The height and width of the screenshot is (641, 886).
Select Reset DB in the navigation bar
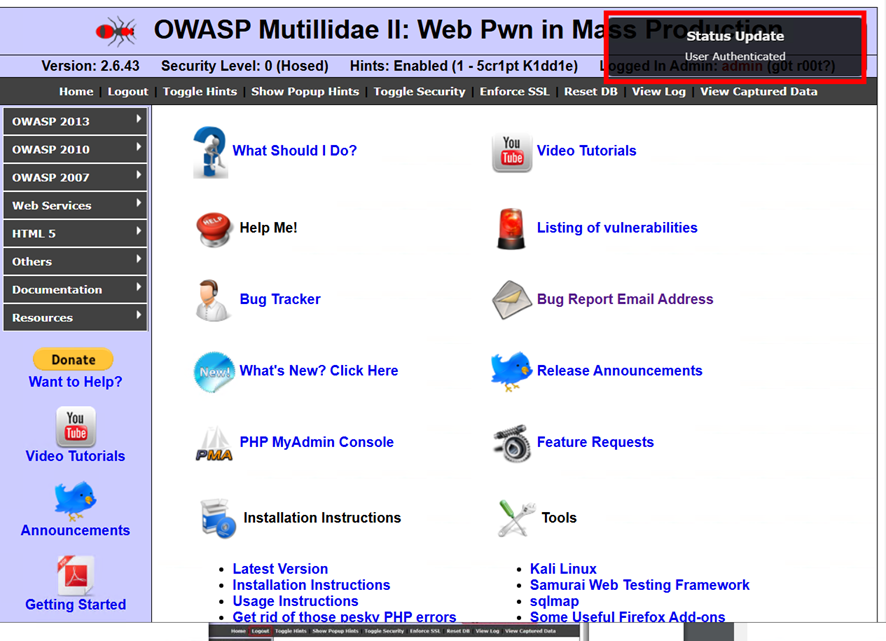coord(590,92)
